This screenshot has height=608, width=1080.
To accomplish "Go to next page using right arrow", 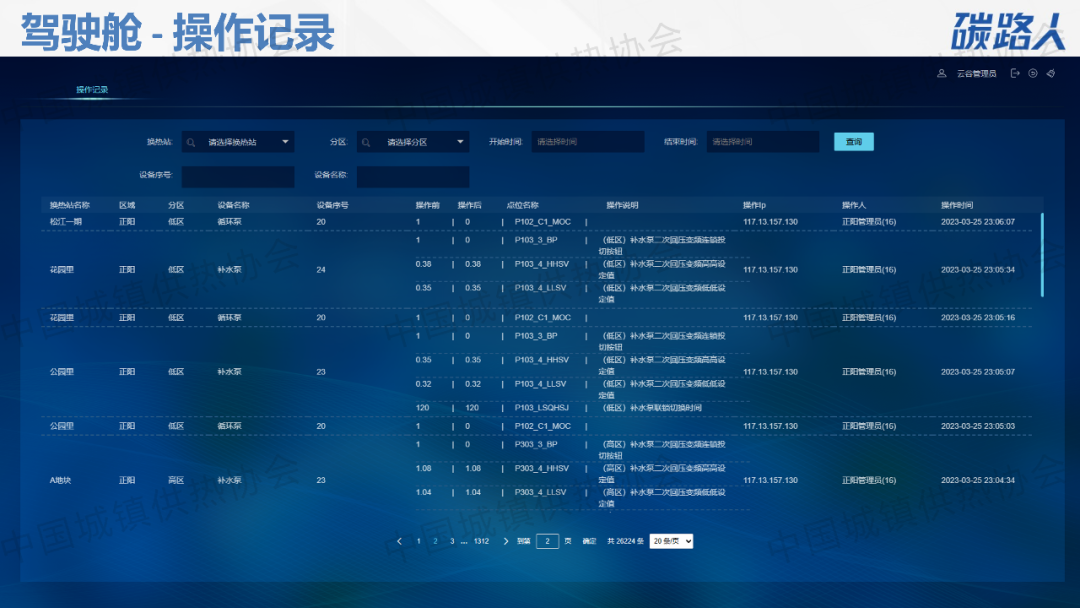I will pos(506,541).
